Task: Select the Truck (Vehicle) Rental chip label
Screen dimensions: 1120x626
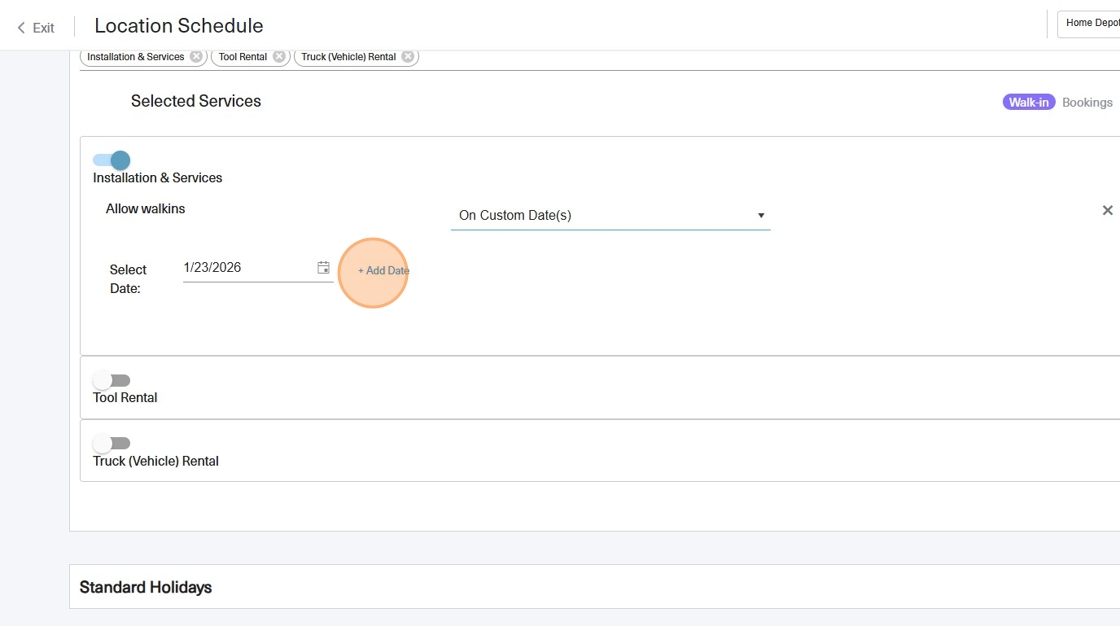Action: (348, 57)
